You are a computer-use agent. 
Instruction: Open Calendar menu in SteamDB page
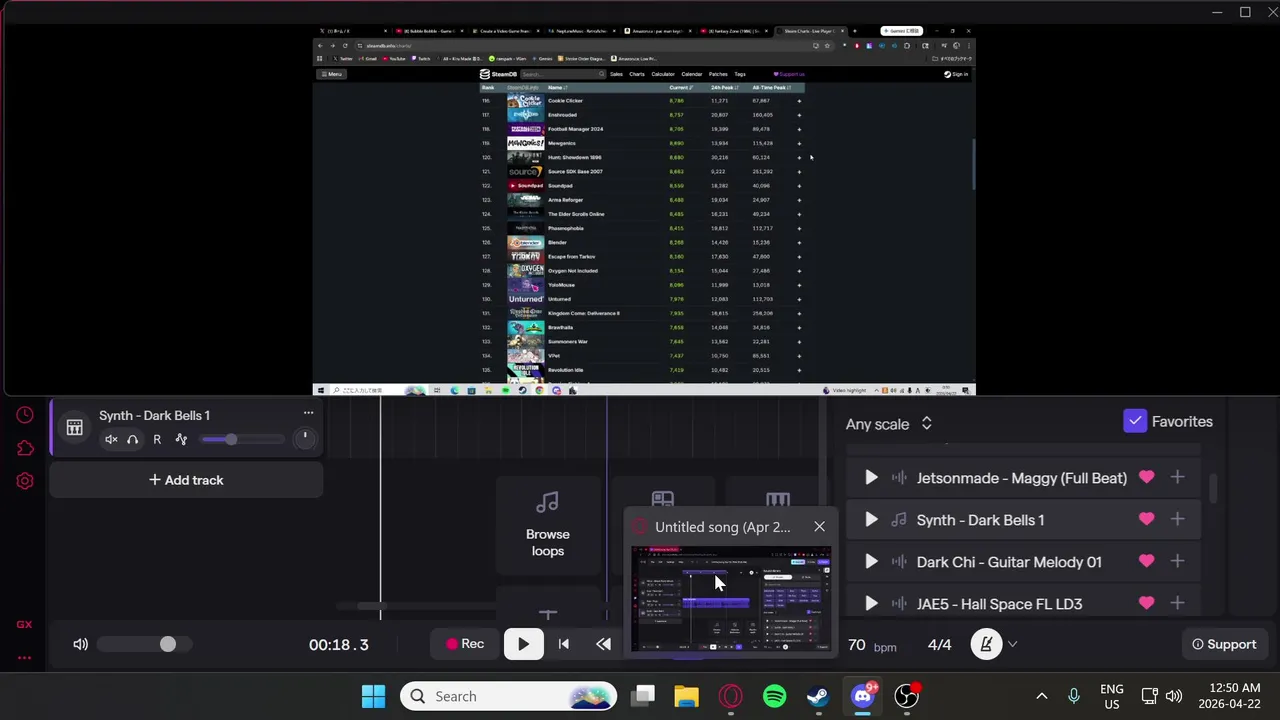click(691, 74)
